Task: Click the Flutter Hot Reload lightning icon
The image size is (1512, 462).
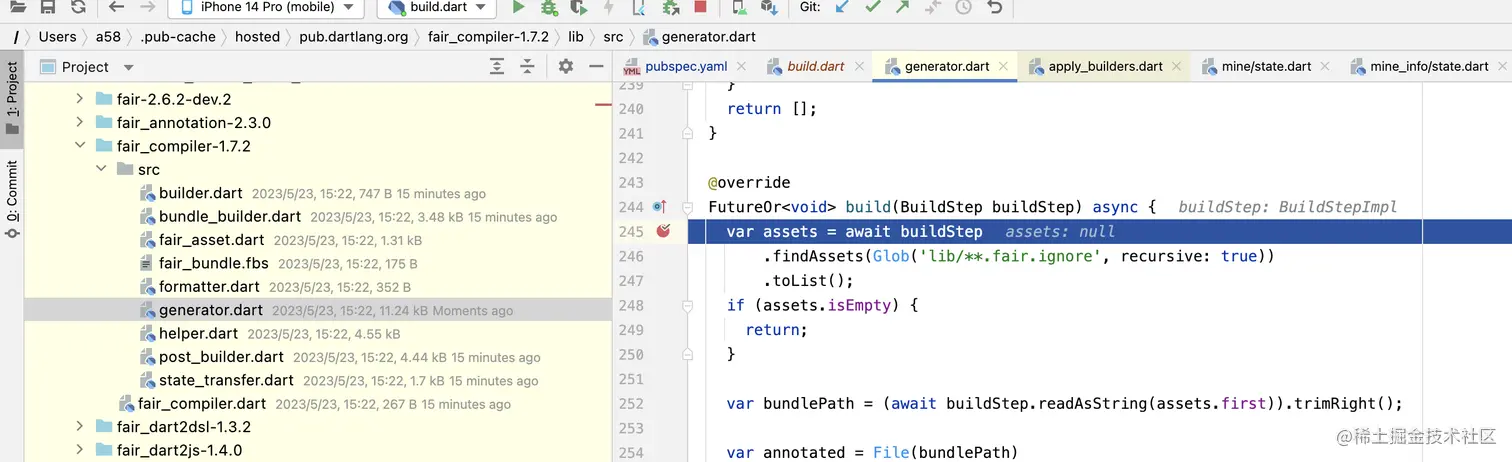Action: coord(609,7)
